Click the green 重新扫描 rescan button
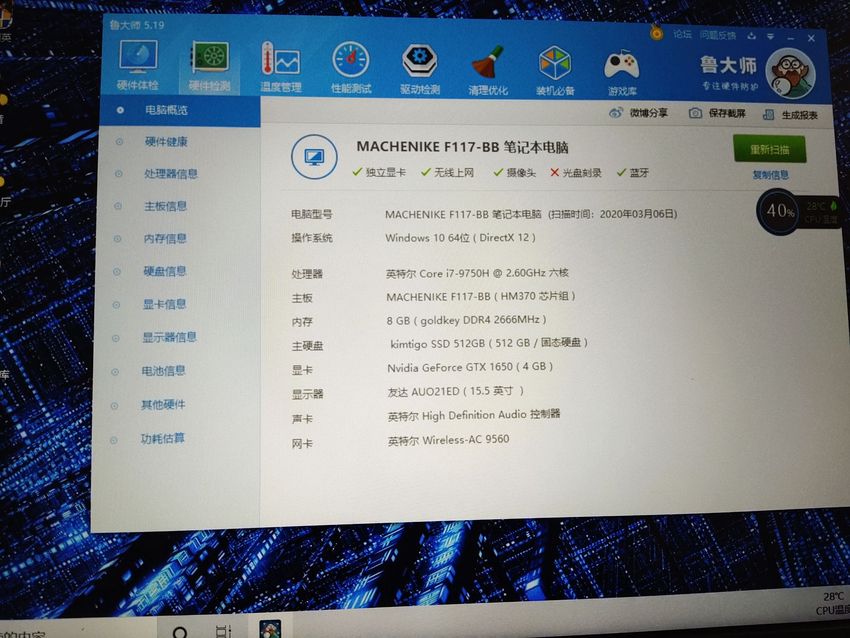850x638 pixels. click(x=770, y=149)
